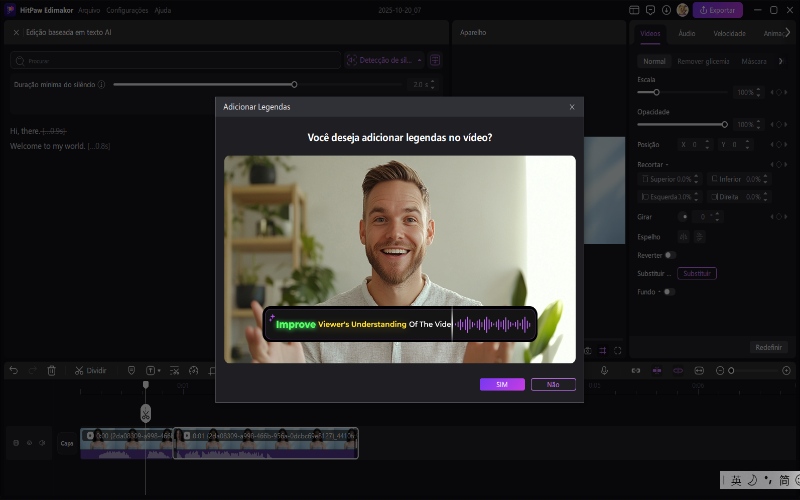This screenshot has width=800, height=500.
Task: Step the Escala 100% value
Action: click(758, 92)
